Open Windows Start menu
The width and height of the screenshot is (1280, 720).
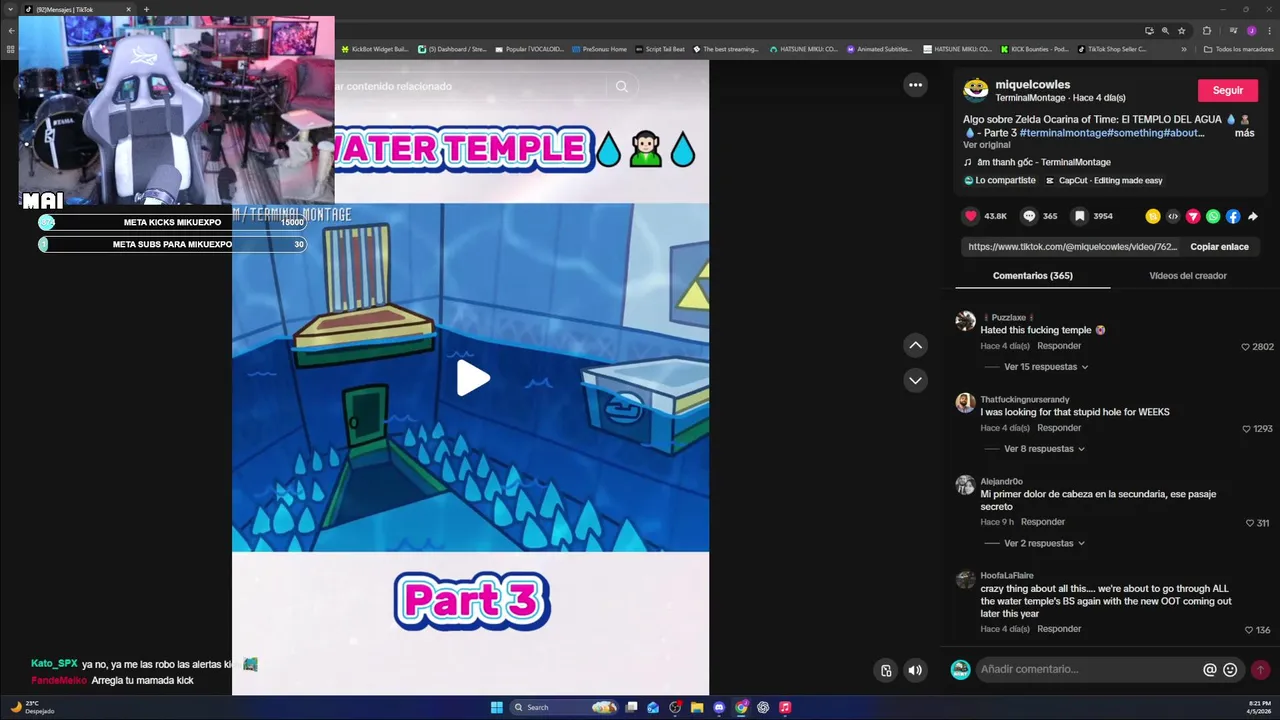point(497,707)
